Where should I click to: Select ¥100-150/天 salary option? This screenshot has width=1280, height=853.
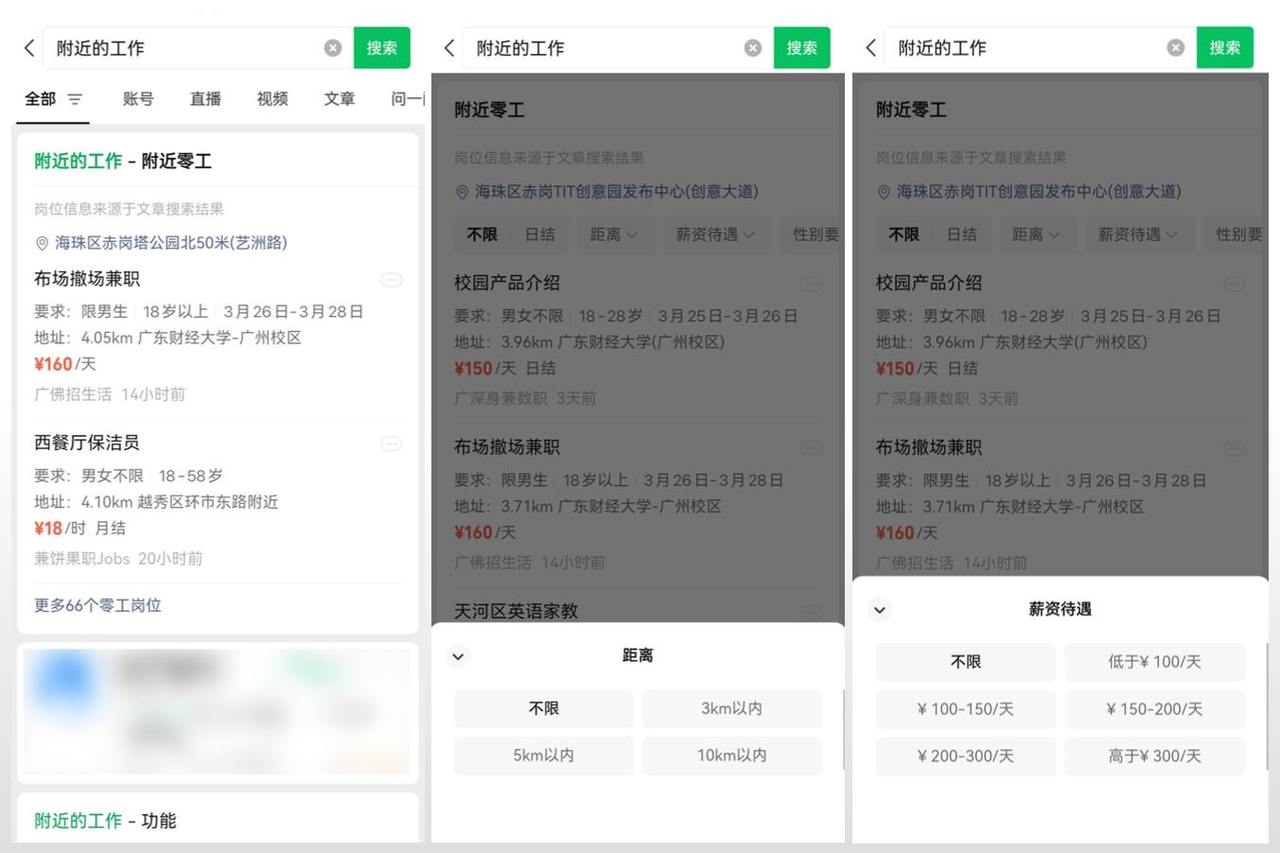(966, 709)
